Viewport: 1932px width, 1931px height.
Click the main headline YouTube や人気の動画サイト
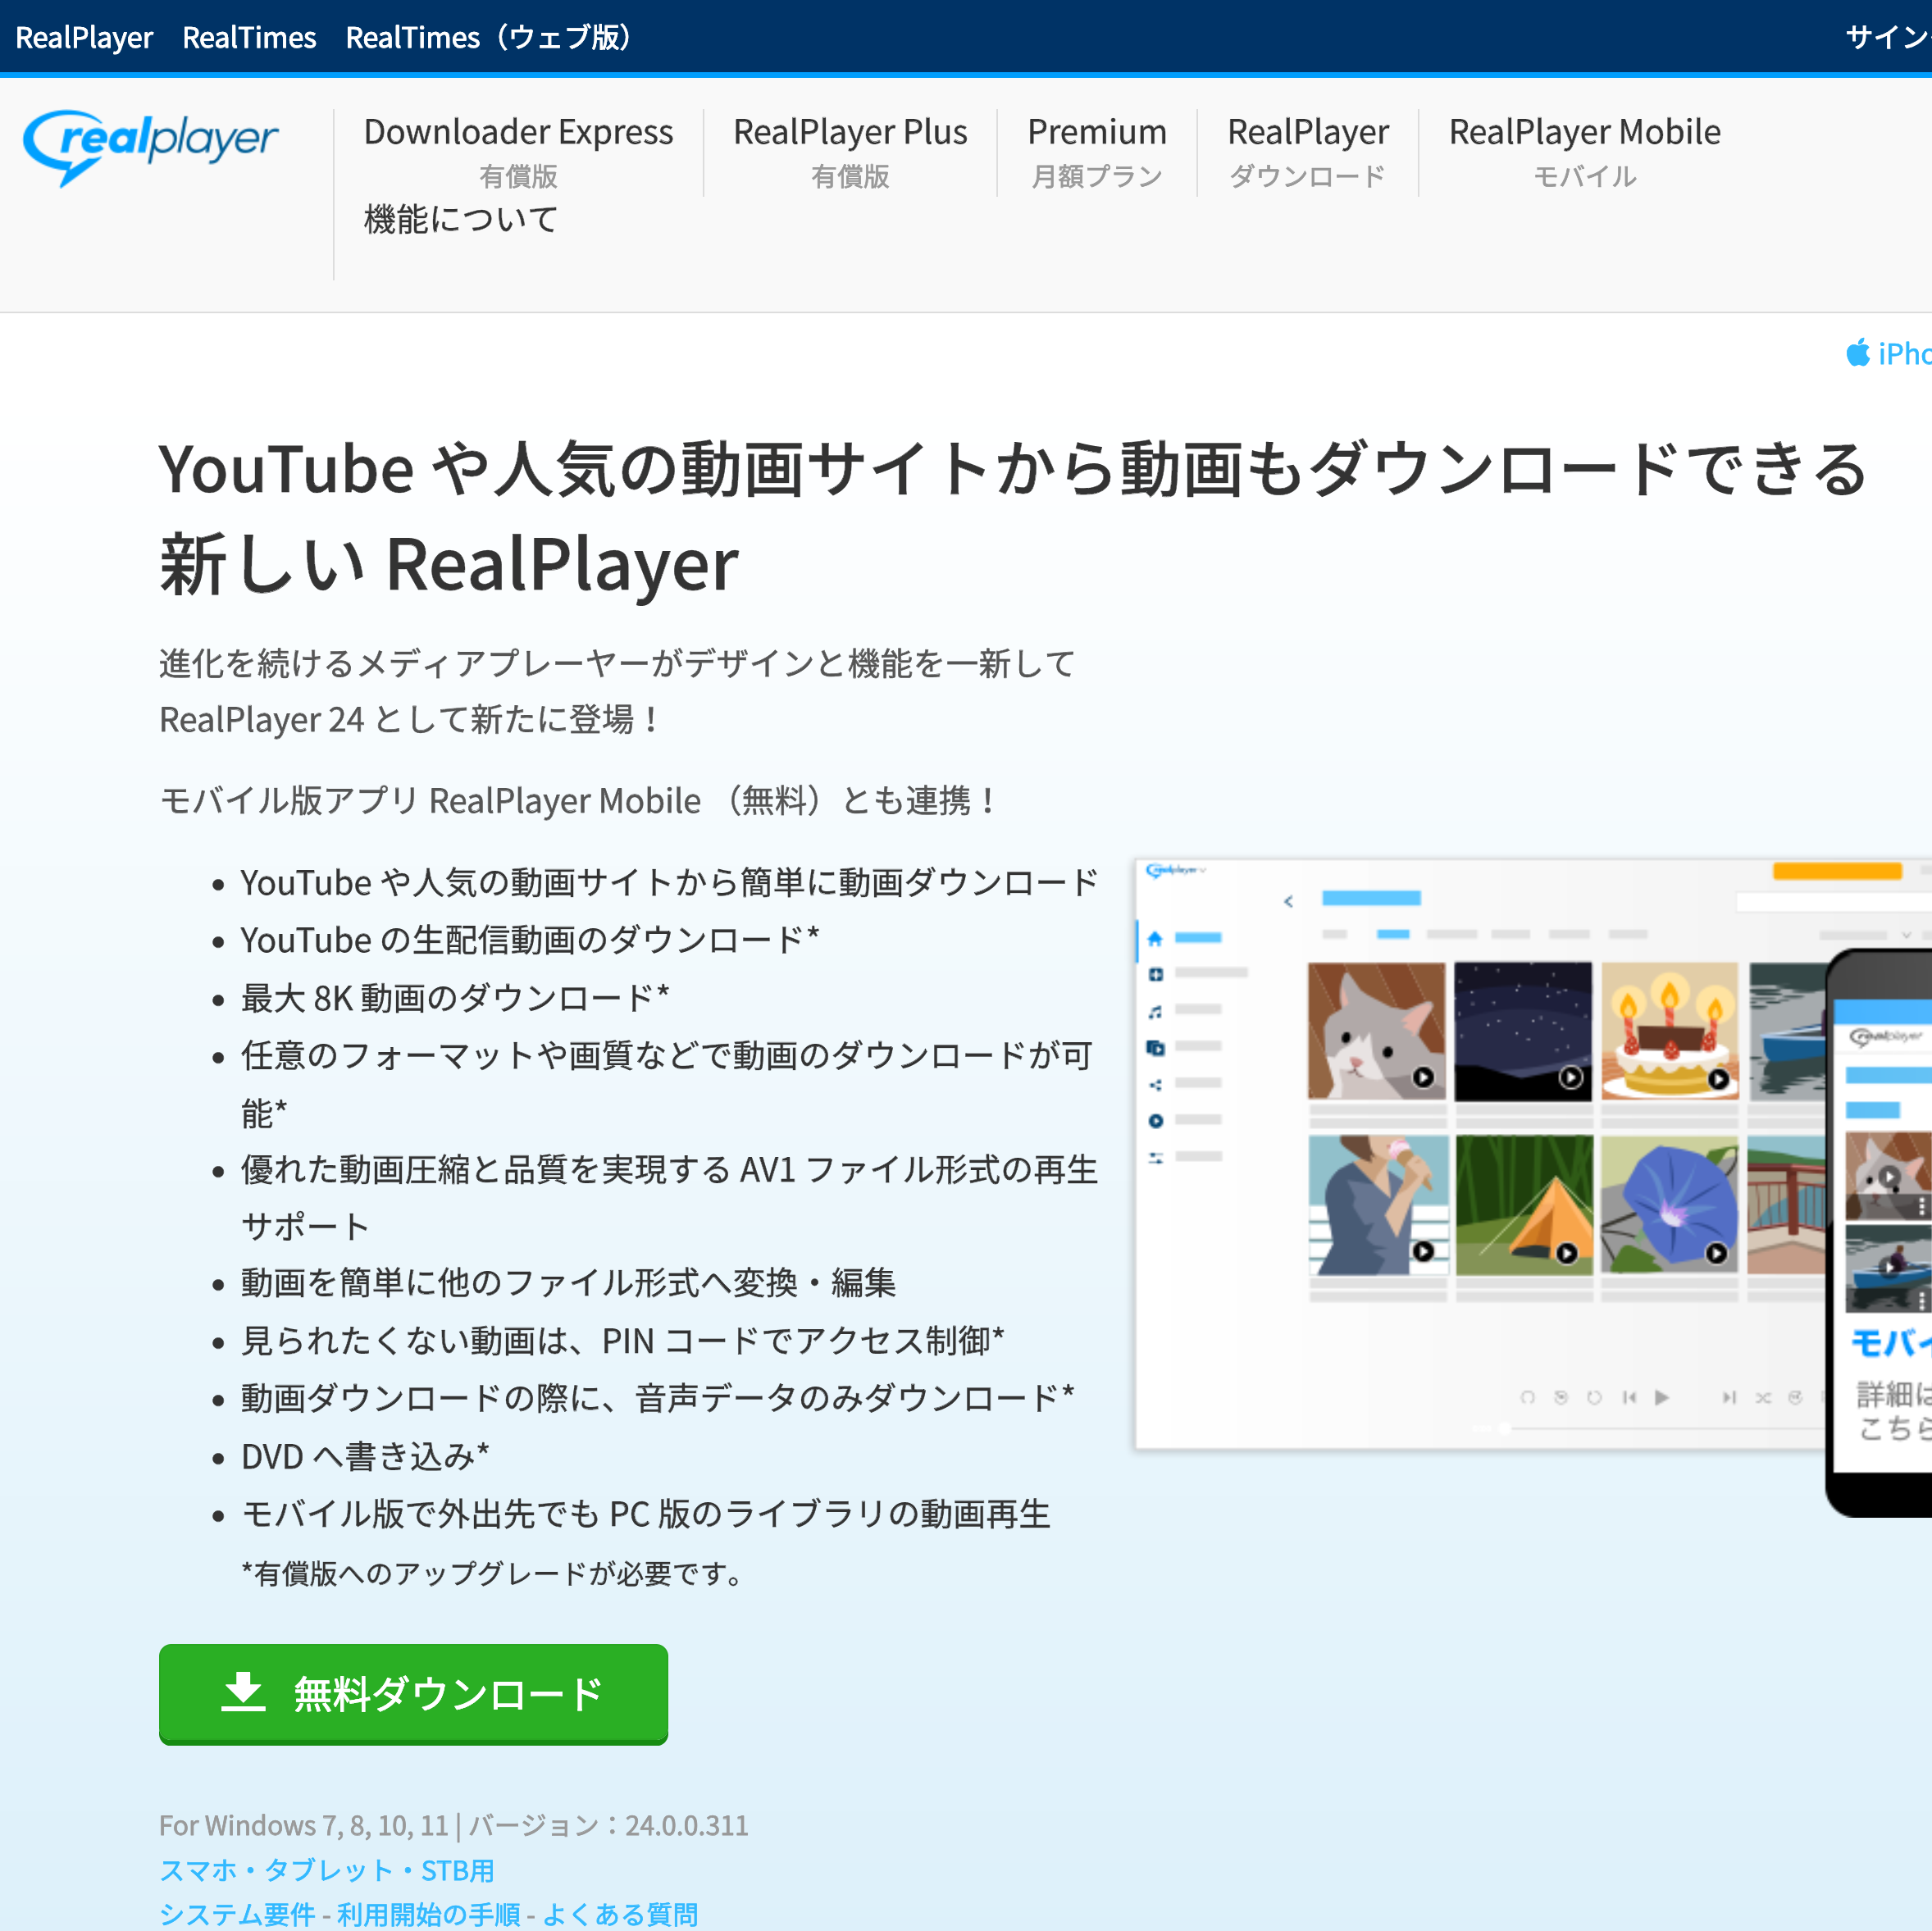[x=1013, y=516]
